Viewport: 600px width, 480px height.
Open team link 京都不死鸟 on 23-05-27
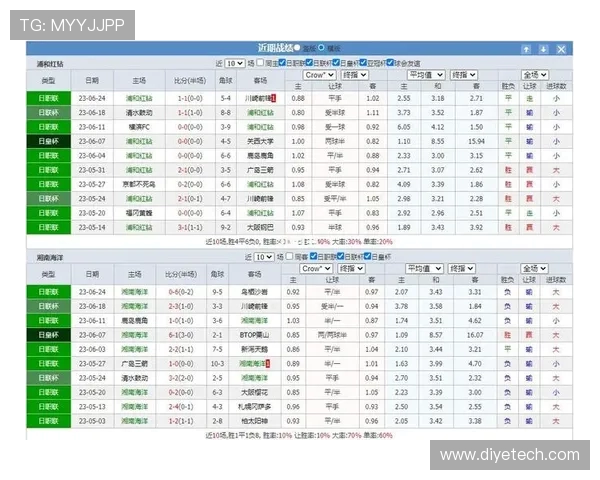point(139,184)
